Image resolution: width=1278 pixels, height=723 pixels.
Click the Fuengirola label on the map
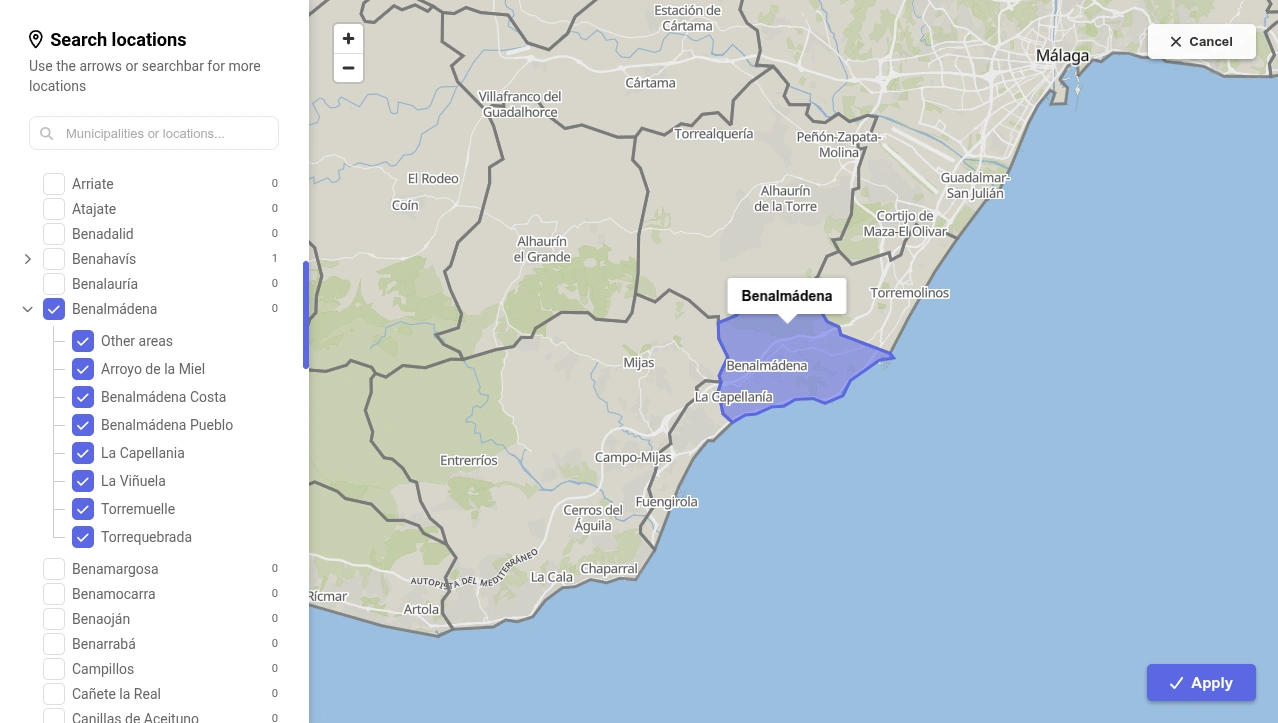pyautogui.click(x=666, y=502)
